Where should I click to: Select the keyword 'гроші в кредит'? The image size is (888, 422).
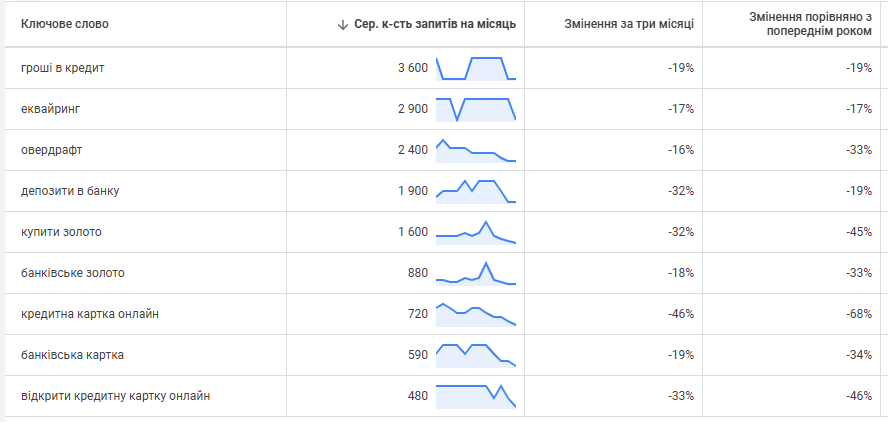pyautogui.click(x=62, y=68)
